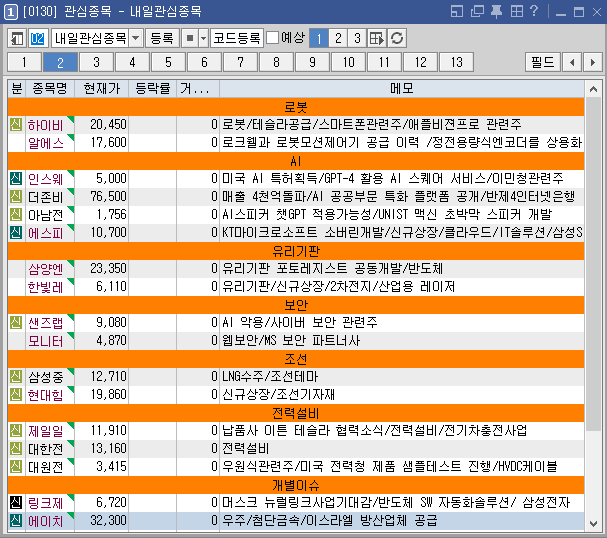
Task: Click the black 신 icon on 링크제 row
Action: pyautogui.click(x=16, y=502)
